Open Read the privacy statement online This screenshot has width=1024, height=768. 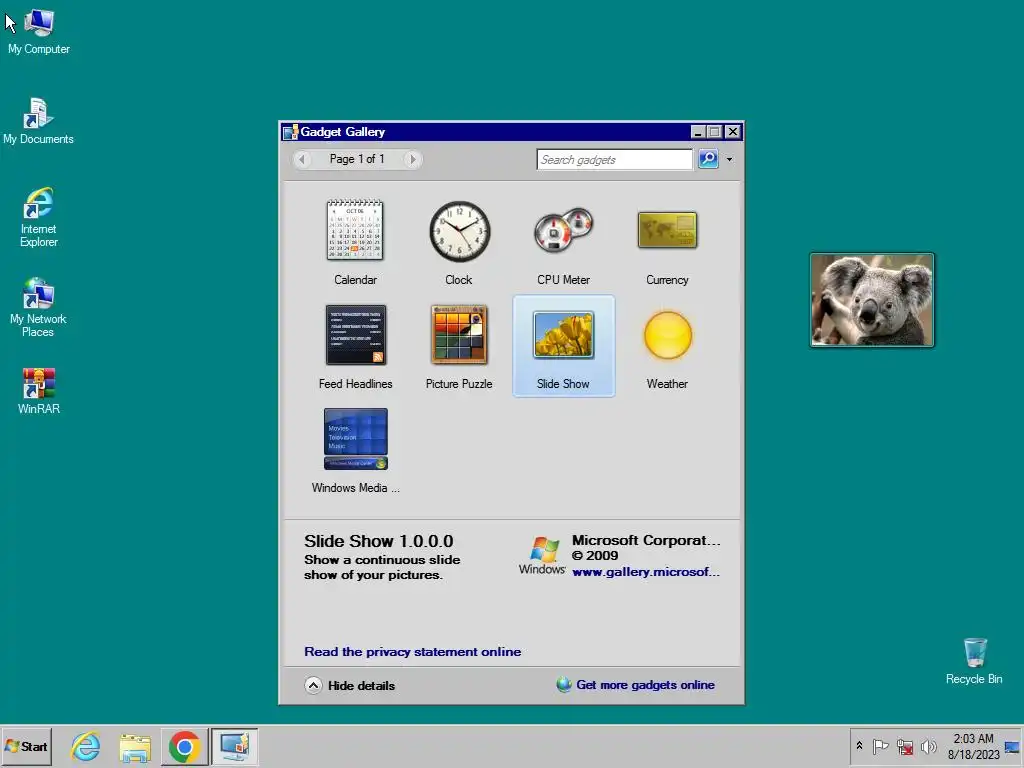pyautogui.click(x=413, y=652)
